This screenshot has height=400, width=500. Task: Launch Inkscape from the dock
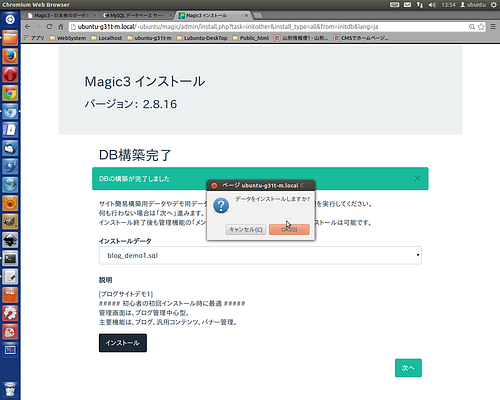pyautogui.click(x=10, y=240)
